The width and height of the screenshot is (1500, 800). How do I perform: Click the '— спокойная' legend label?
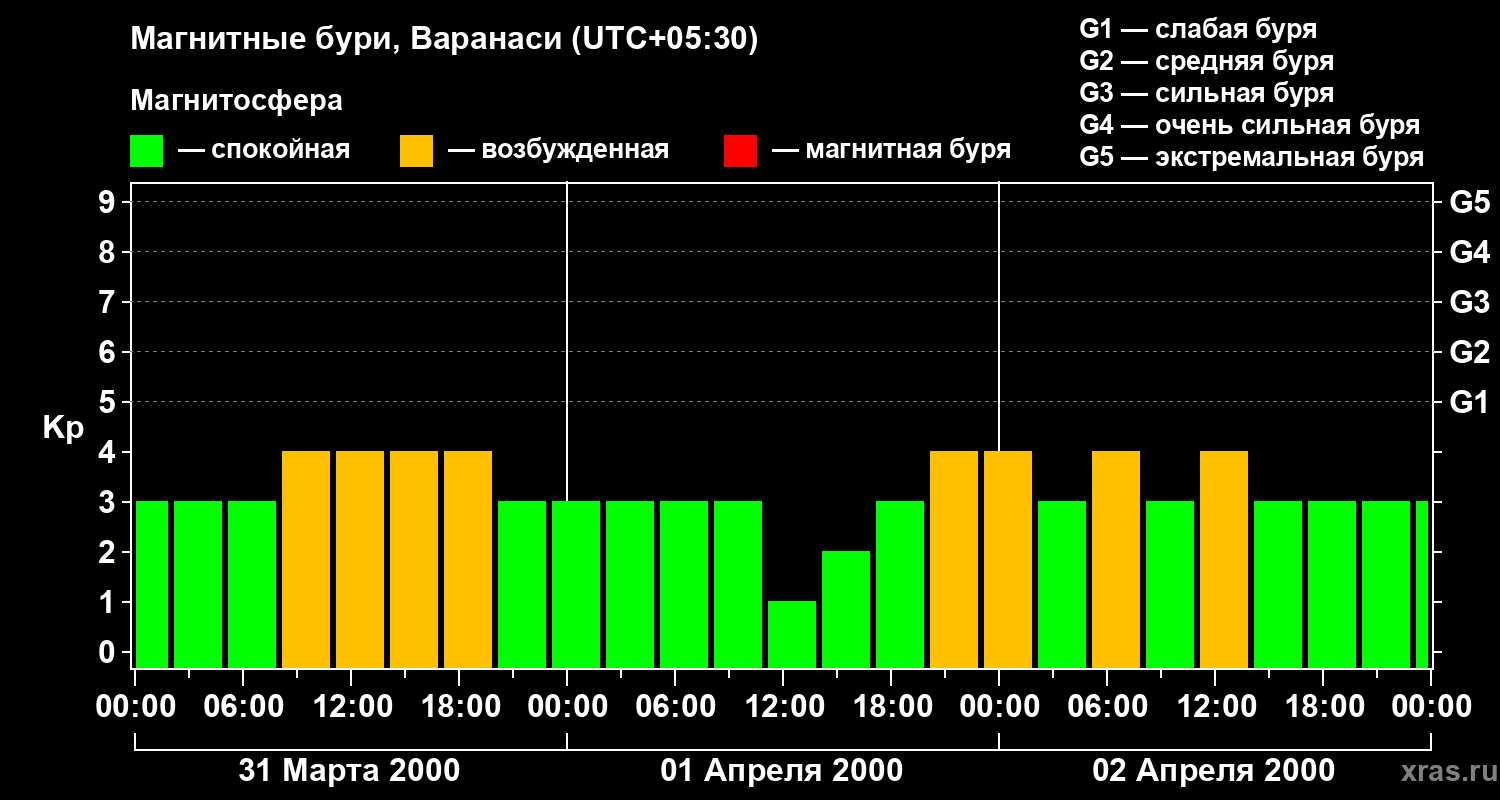coord(264,150)
